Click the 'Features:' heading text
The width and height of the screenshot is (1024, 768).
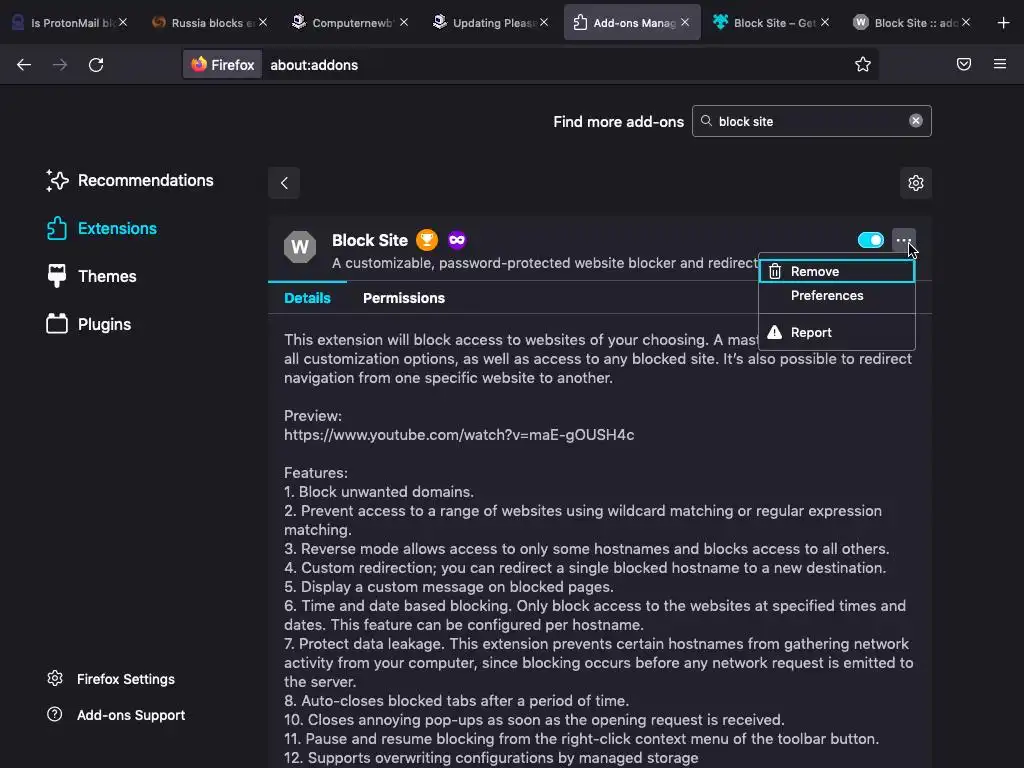coord(316,473)
